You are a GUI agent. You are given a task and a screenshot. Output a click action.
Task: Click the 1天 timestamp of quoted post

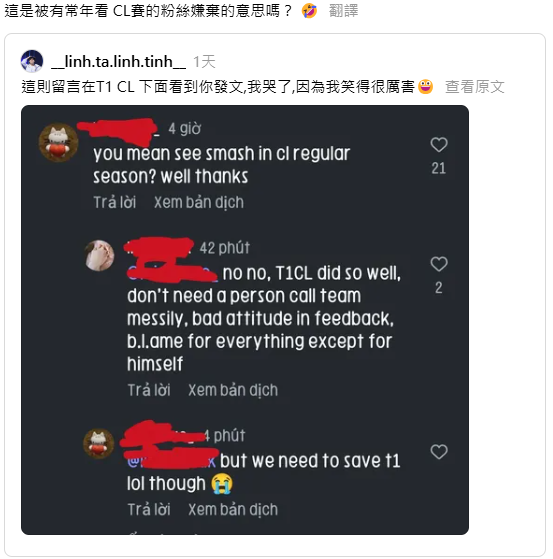[204, 62]
